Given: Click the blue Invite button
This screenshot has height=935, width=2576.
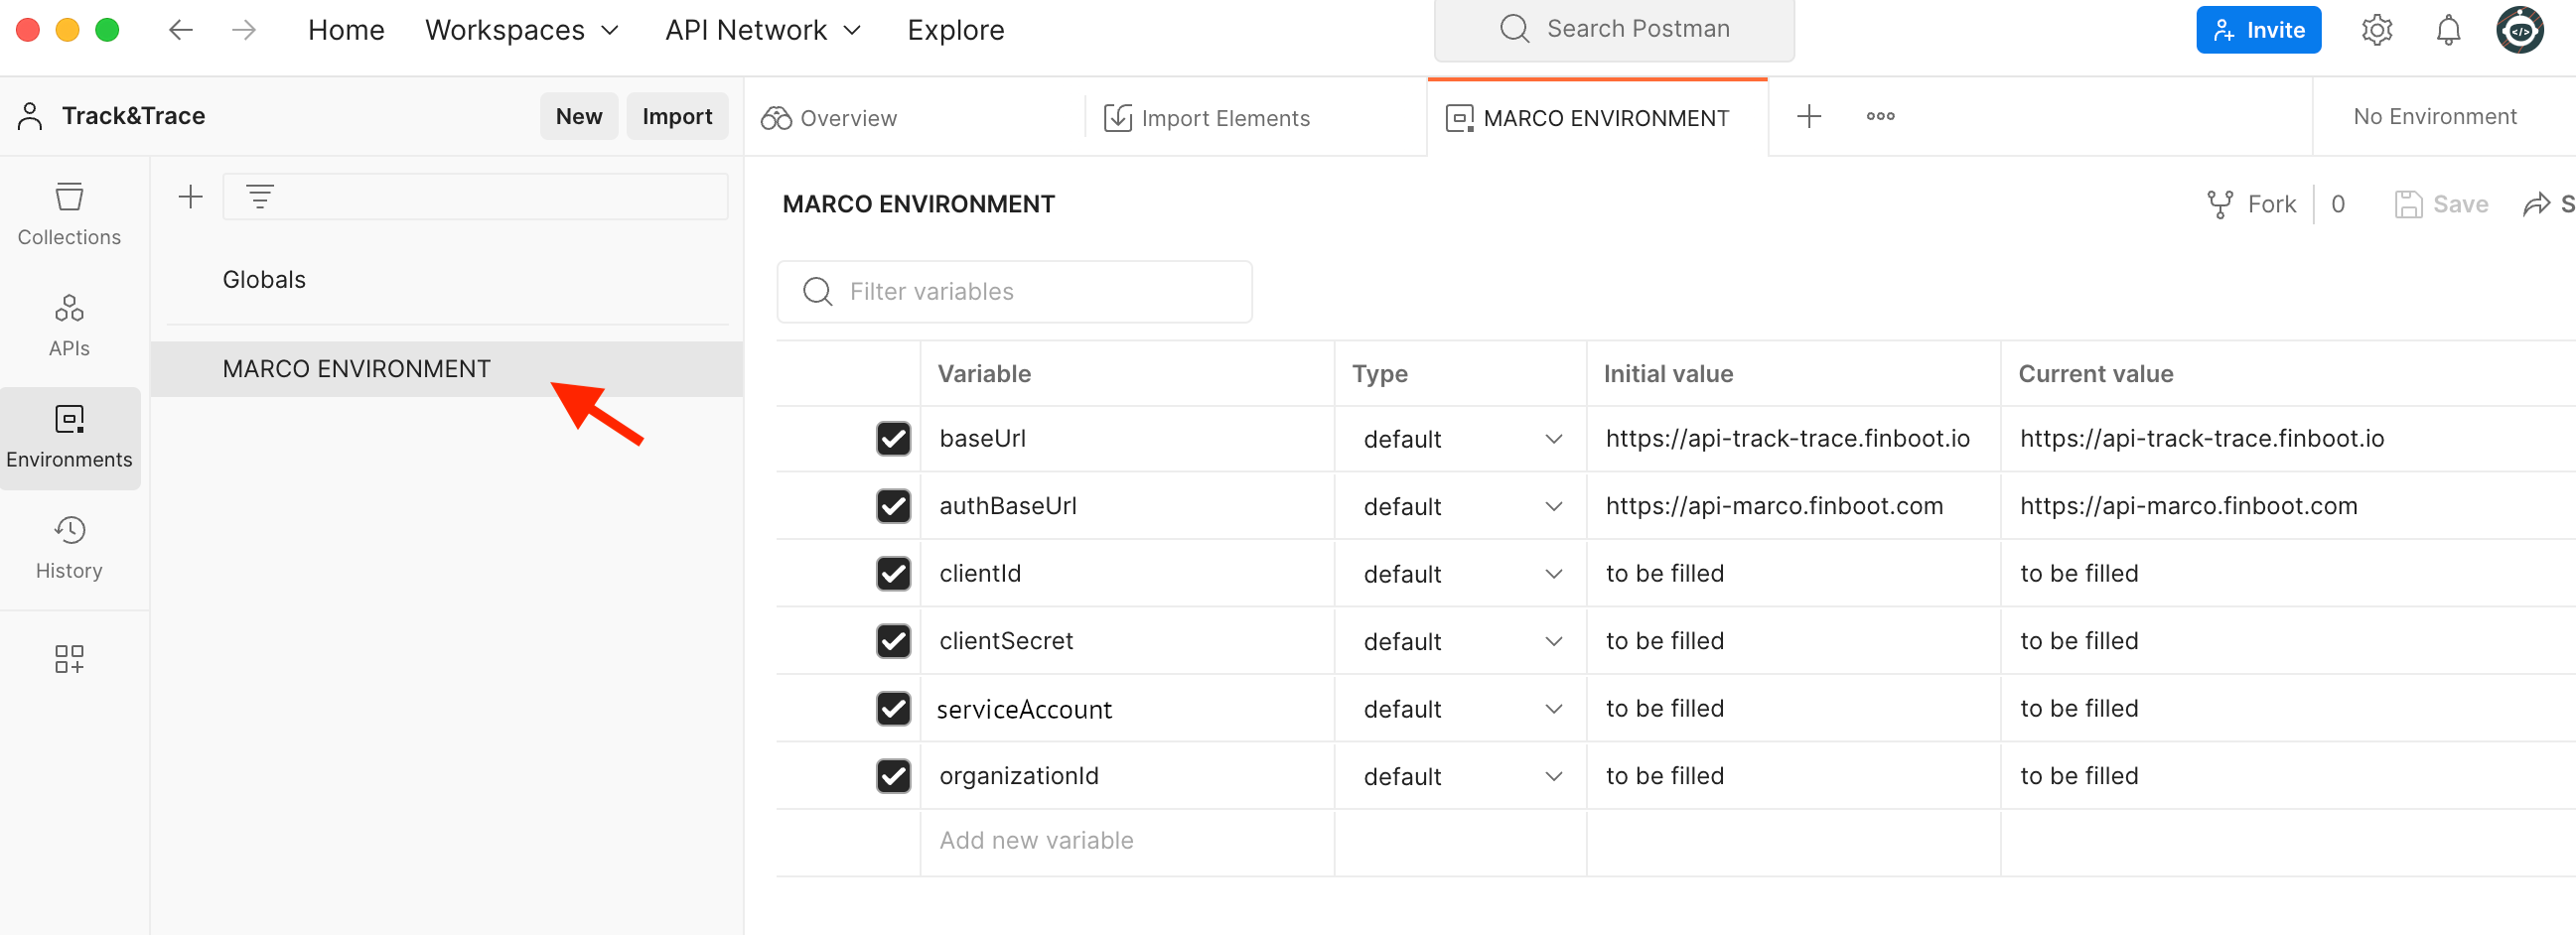Looking at the screenshot, I should 2258,30.
